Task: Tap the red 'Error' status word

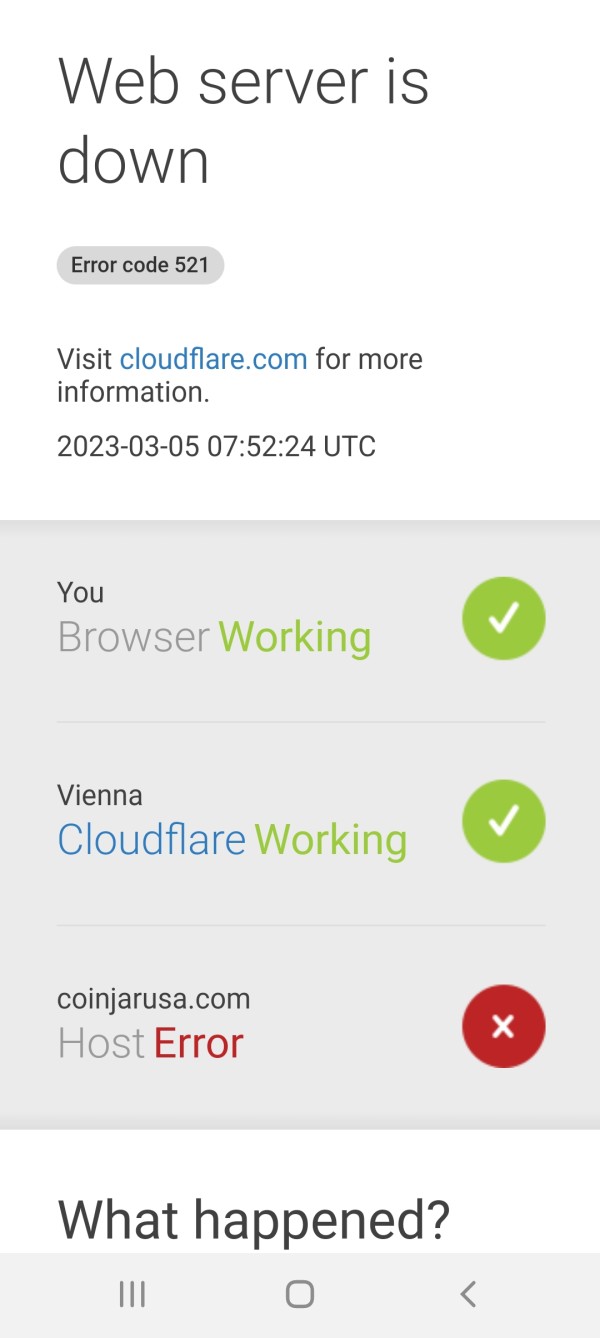Action: tap(198, 1044)
